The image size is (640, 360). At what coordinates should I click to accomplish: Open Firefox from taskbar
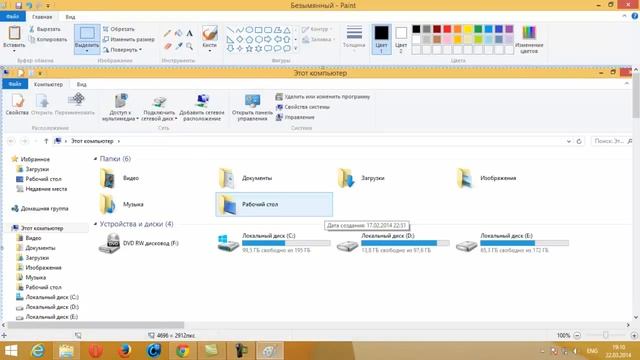tap(124, 351)
